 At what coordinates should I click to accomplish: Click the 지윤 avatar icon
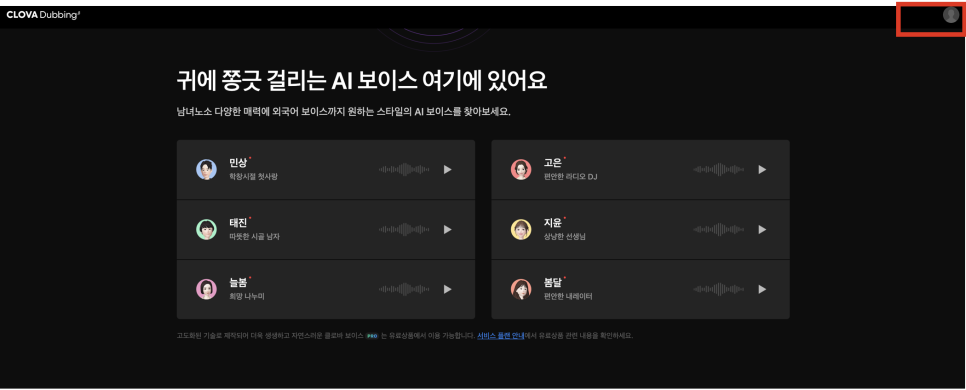(521, 229)
